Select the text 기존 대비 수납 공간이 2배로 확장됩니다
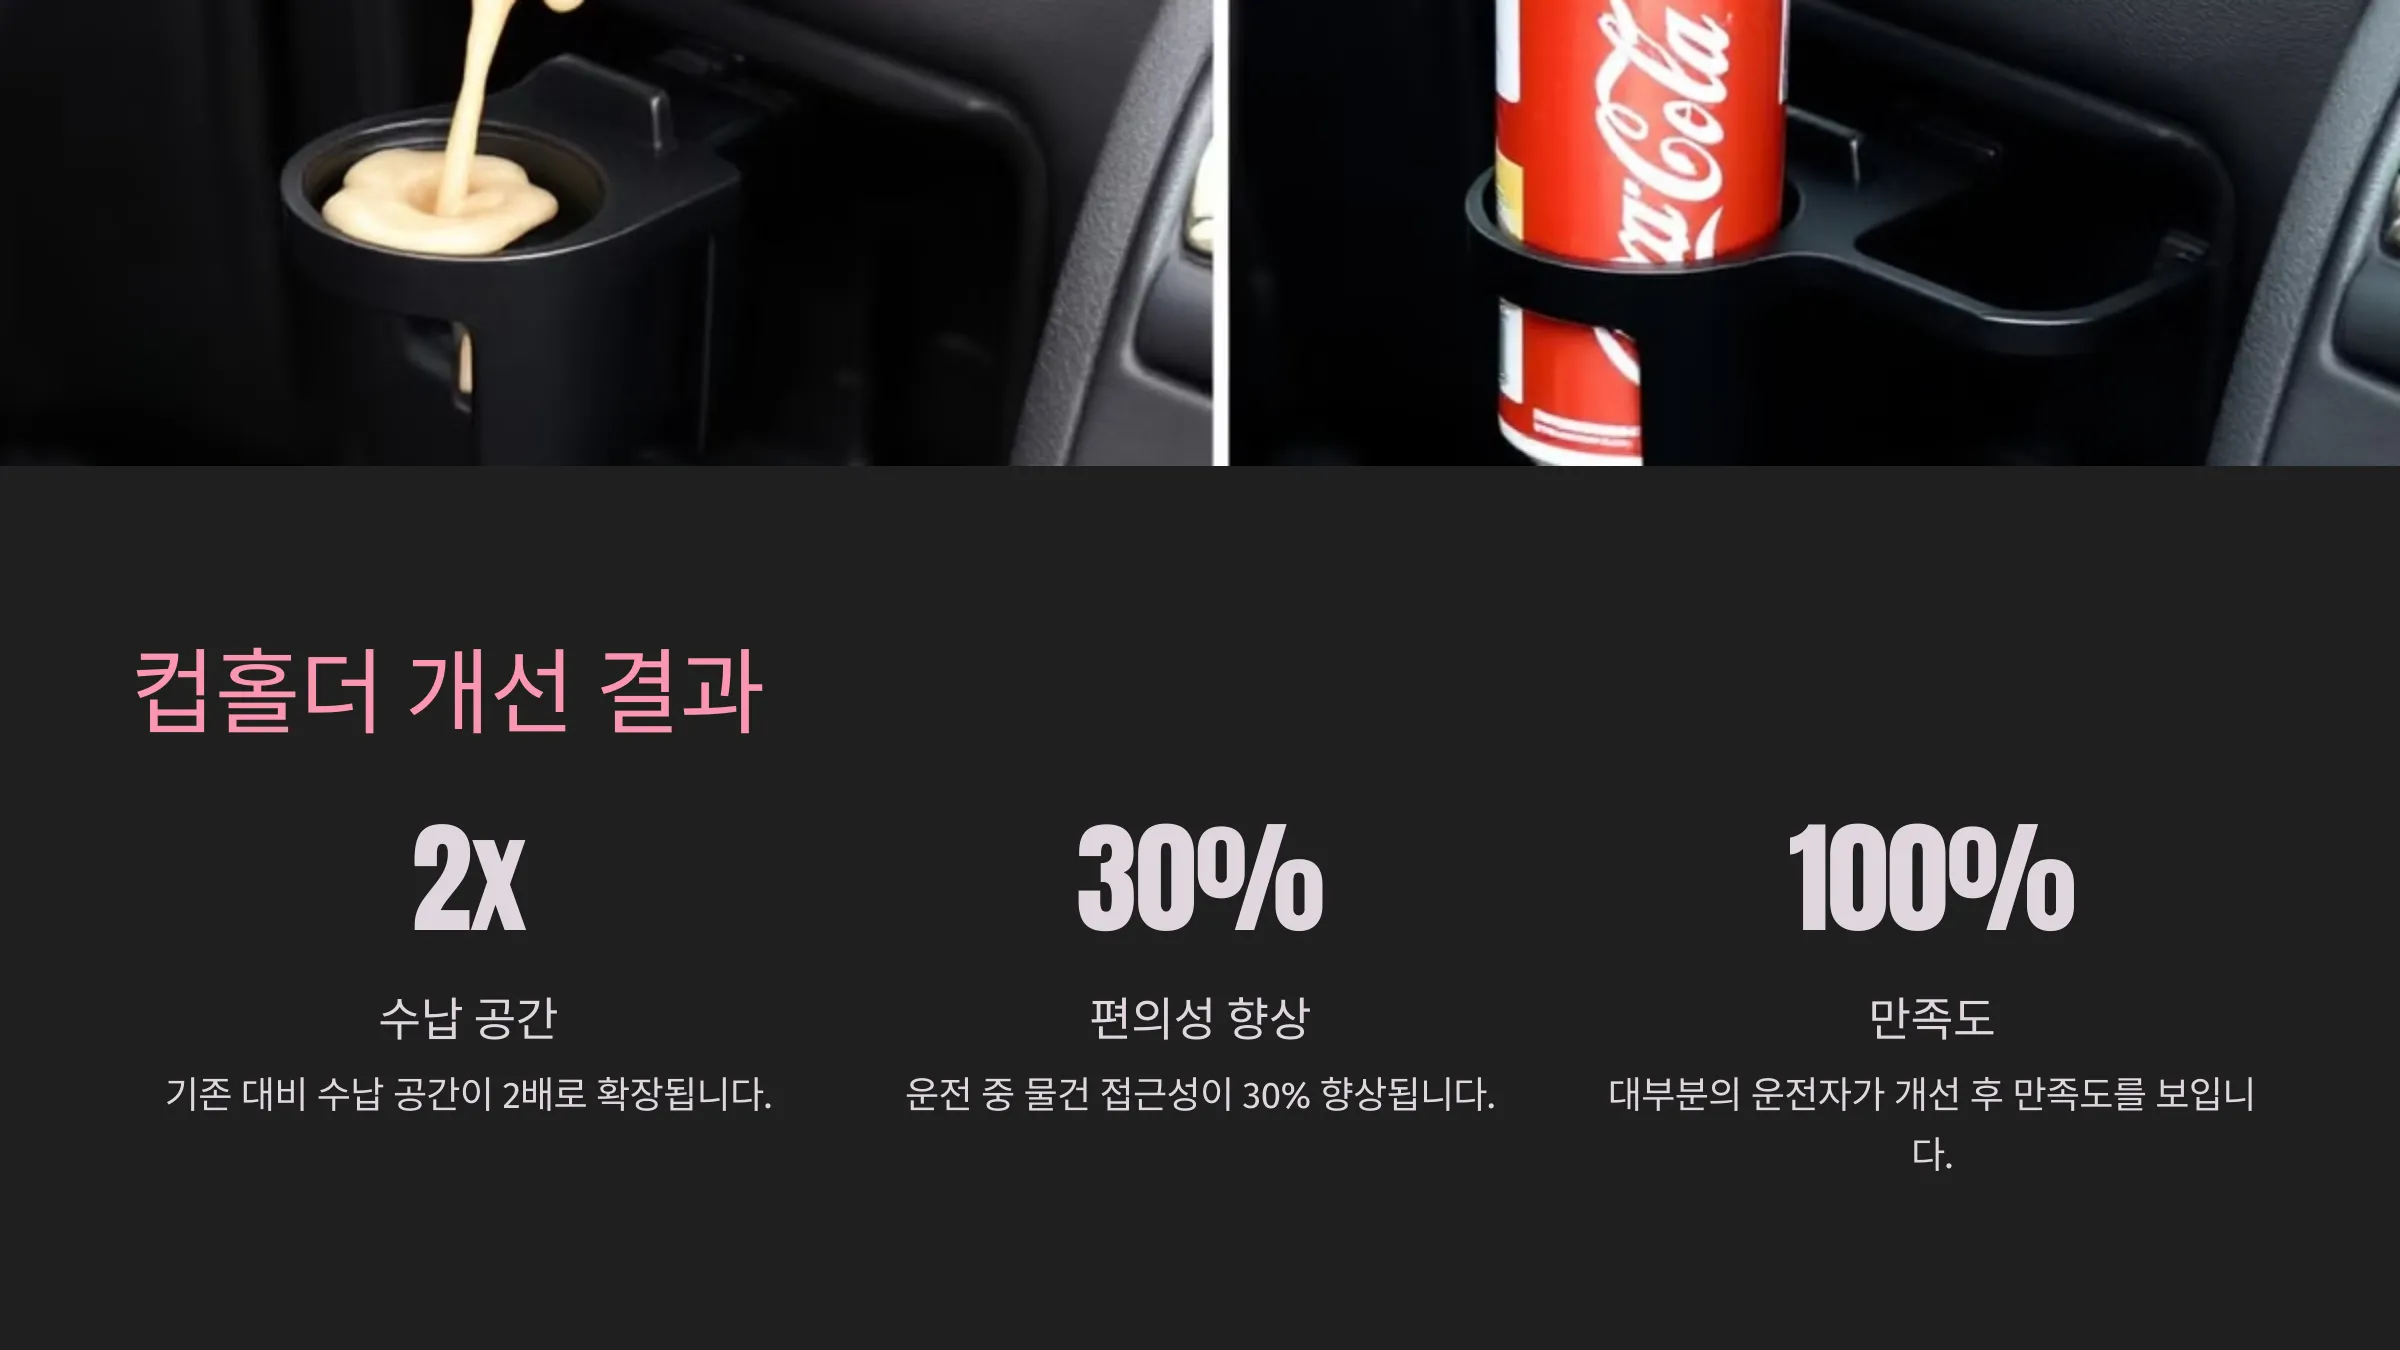 468,1094
